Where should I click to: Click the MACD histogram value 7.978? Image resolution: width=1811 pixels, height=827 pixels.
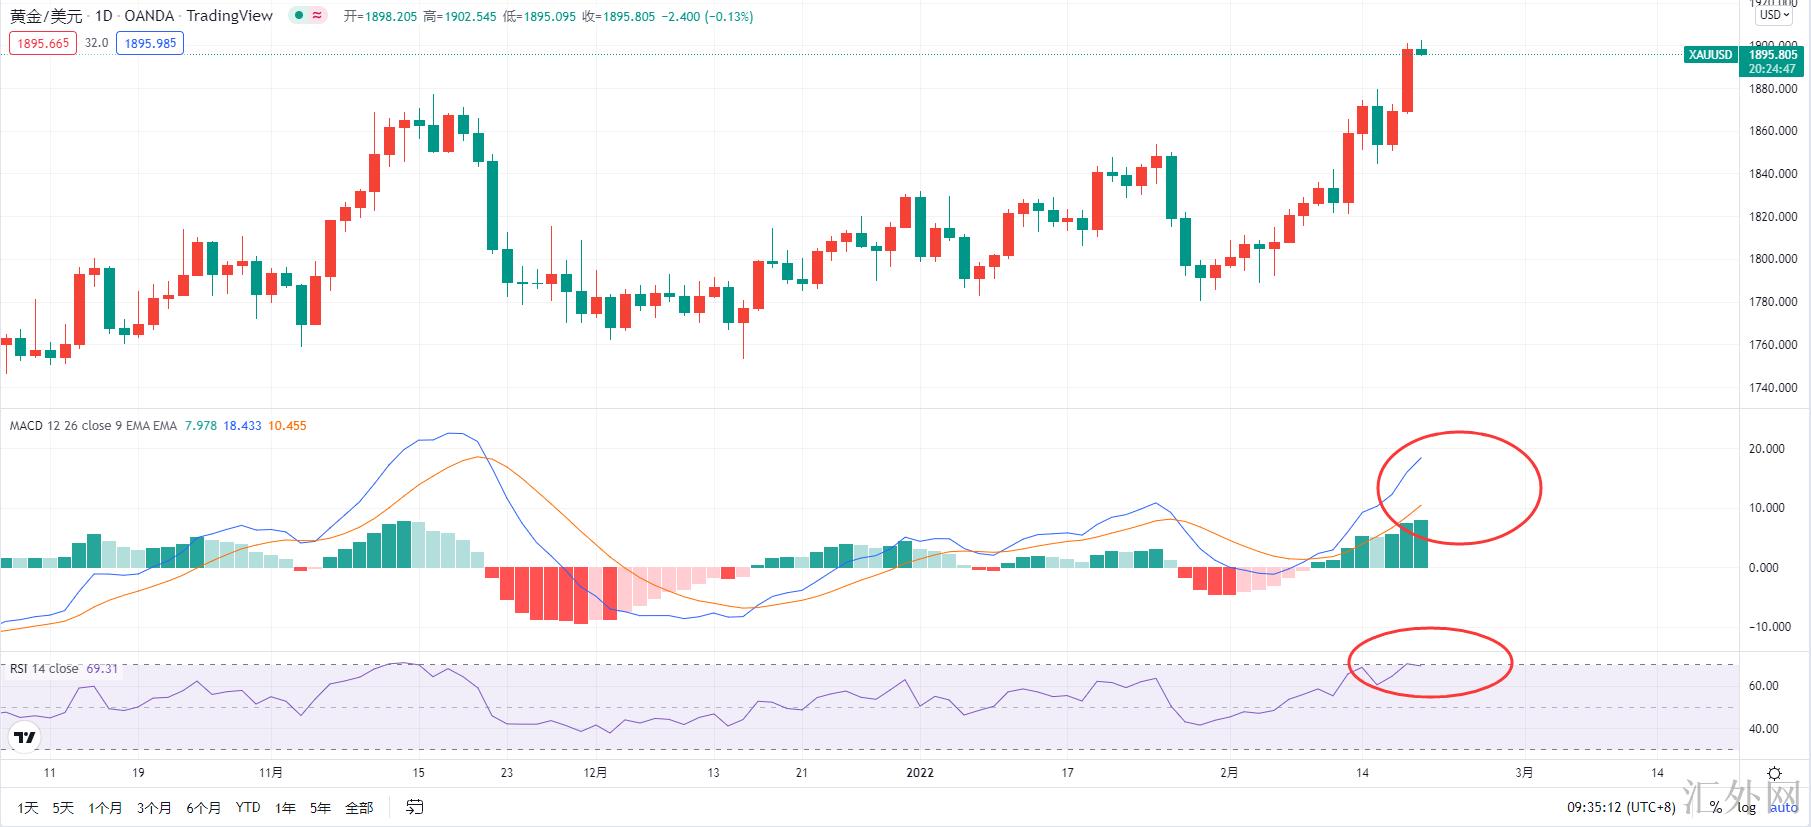[201, 426]
